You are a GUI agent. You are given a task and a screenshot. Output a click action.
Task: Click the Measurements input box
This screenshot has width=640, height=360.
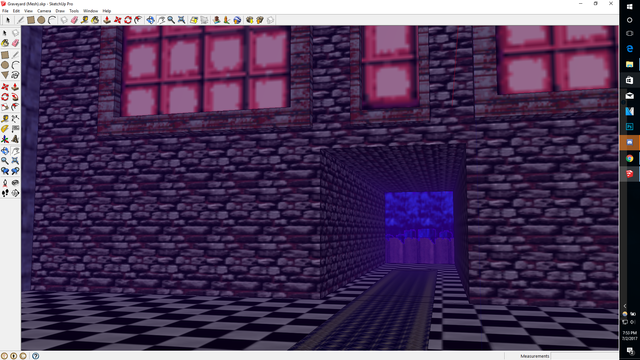point(584,356)
